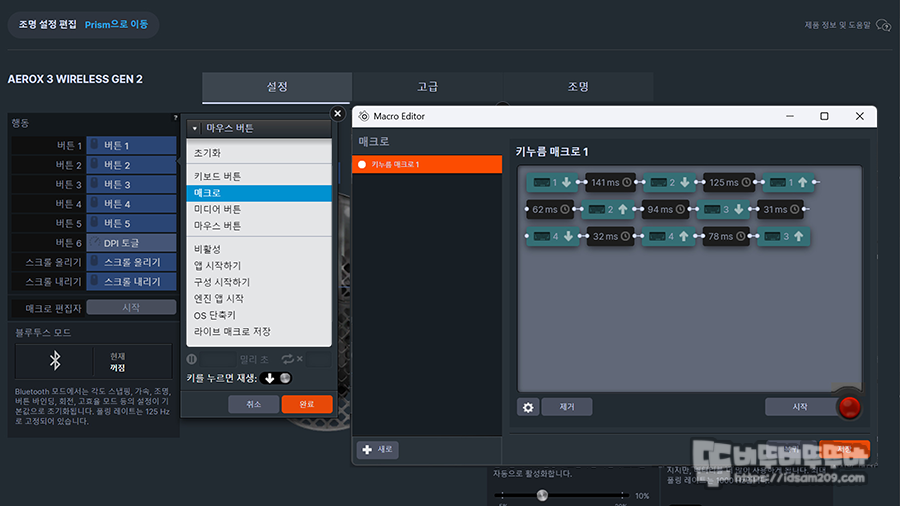900x506 pixels.
Task: Click the repeat count input field
Action: [x=319, y=360]
